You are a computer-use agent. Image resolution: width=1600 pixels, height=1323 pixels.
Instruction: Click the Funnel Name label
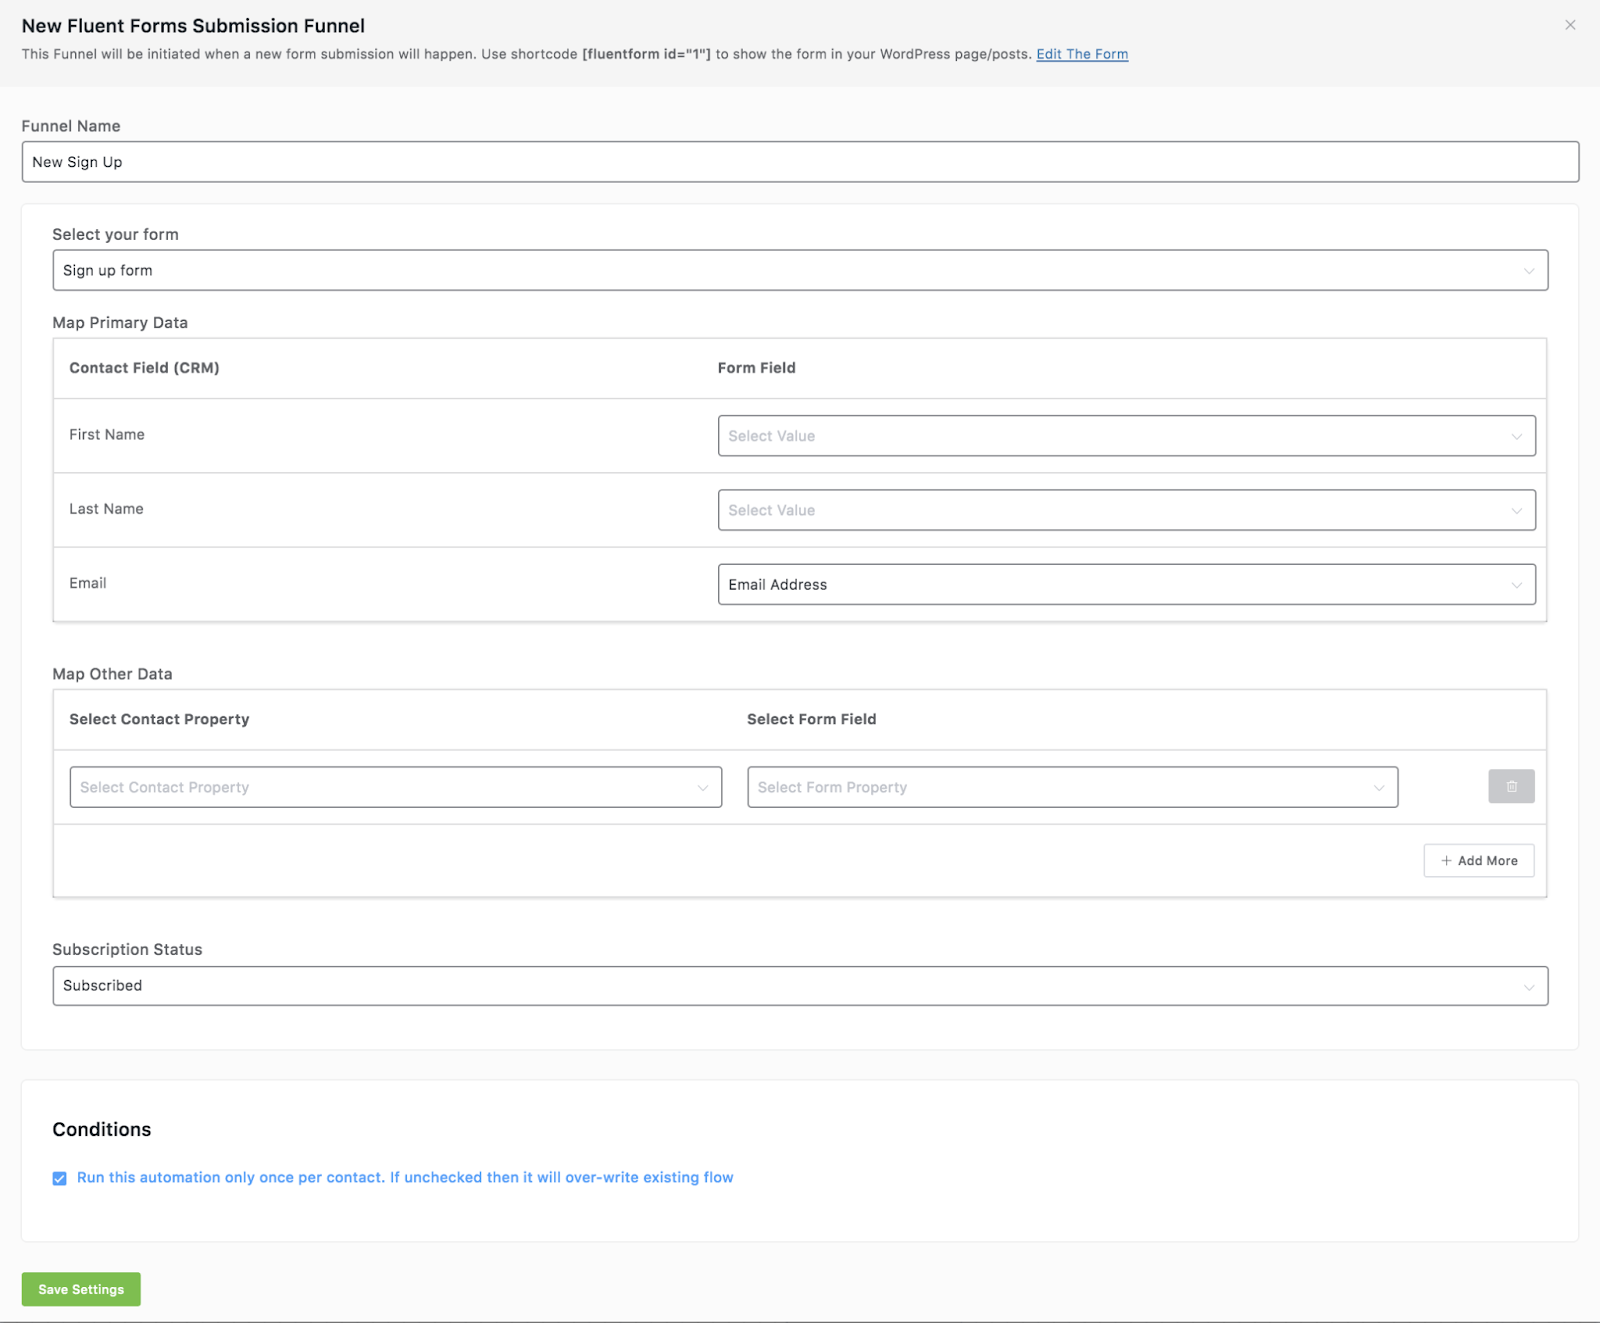[71, 126]
